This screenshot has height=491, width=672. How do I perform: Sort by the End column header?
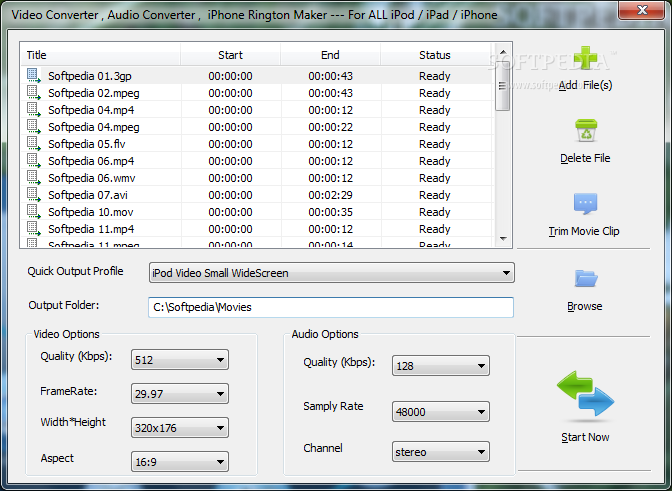point(330,55)
